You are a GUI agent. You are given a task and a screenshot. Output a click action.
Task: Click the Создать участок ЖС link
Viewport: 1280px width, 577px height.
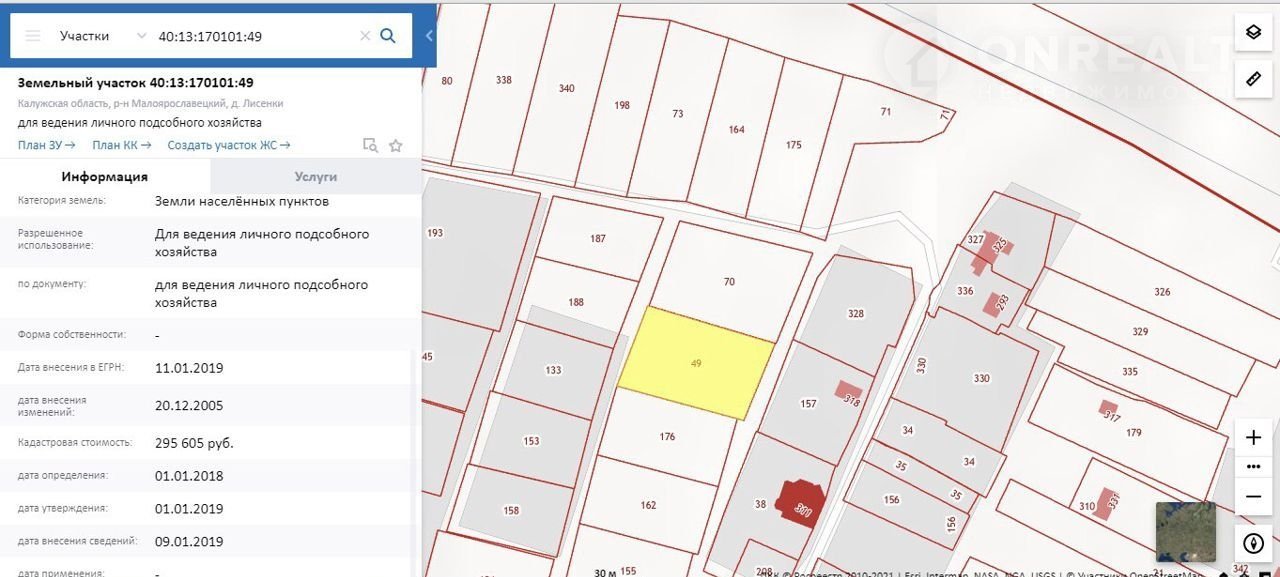click(228, 145)
